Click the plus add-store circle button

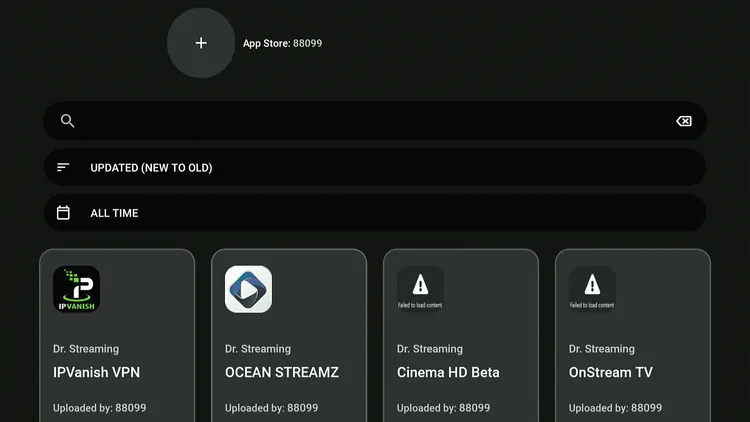pos(201,43)
